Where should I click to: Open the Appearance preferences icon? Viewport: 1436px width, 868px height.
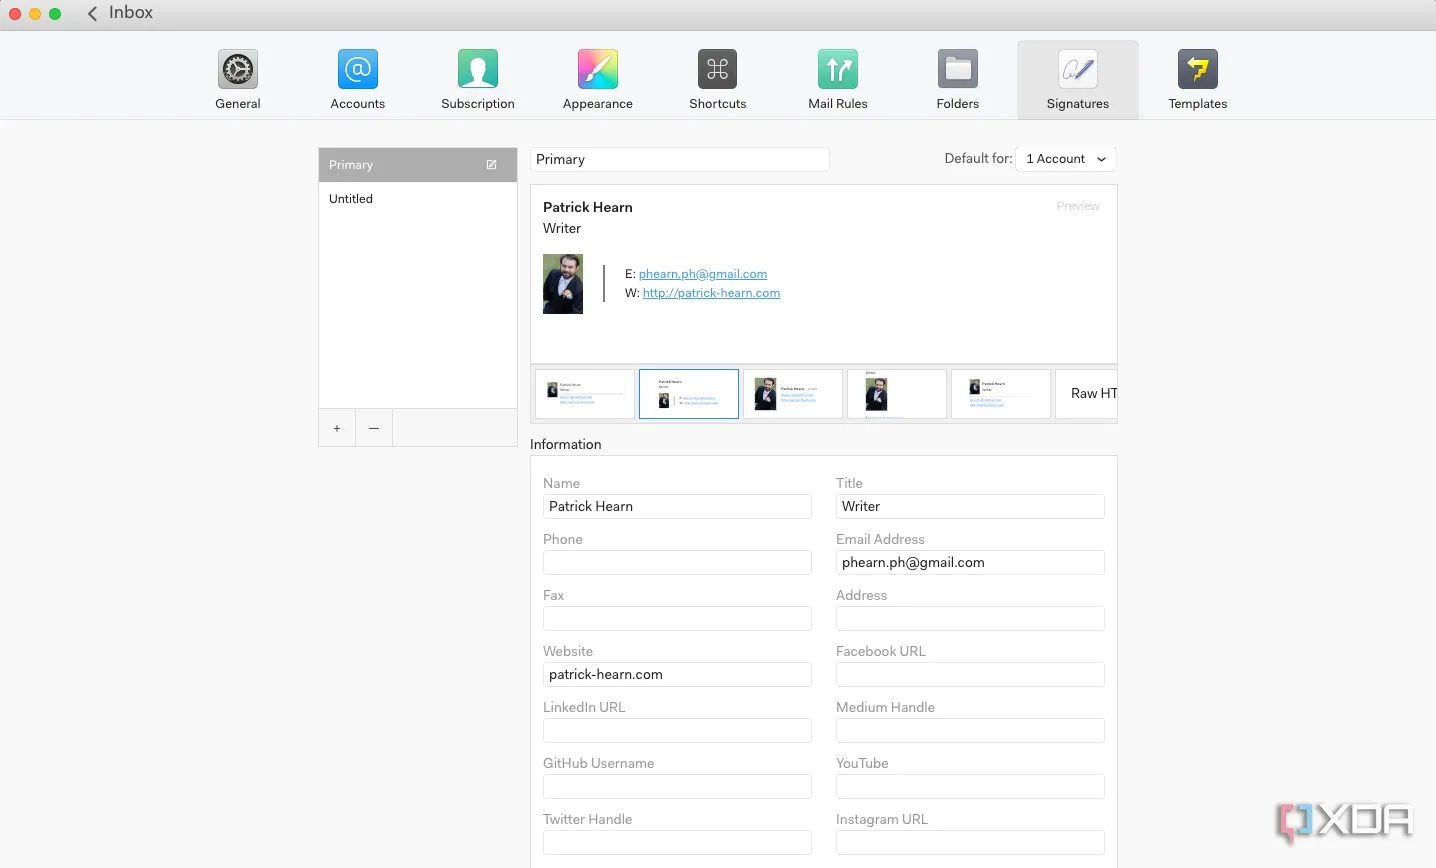[x=598, y=69]
